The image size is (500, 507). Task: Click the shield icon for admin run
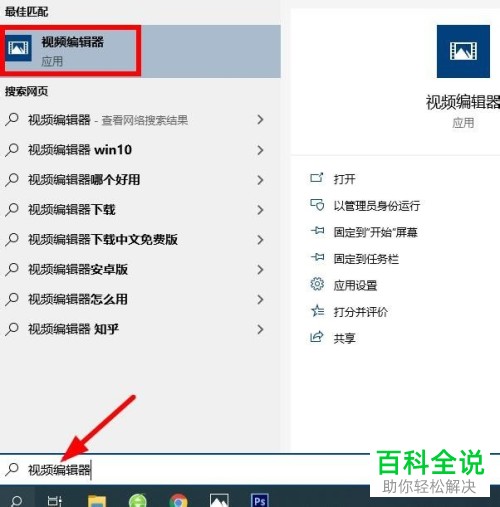[317, 204]
